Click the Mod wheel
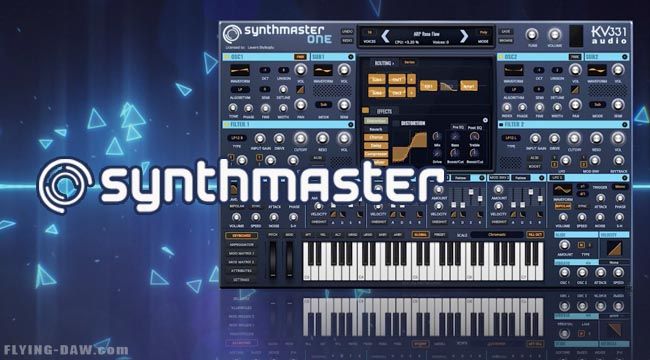This screenshot has height=360, width=650. pyautogui.click(x=289, y=259)
